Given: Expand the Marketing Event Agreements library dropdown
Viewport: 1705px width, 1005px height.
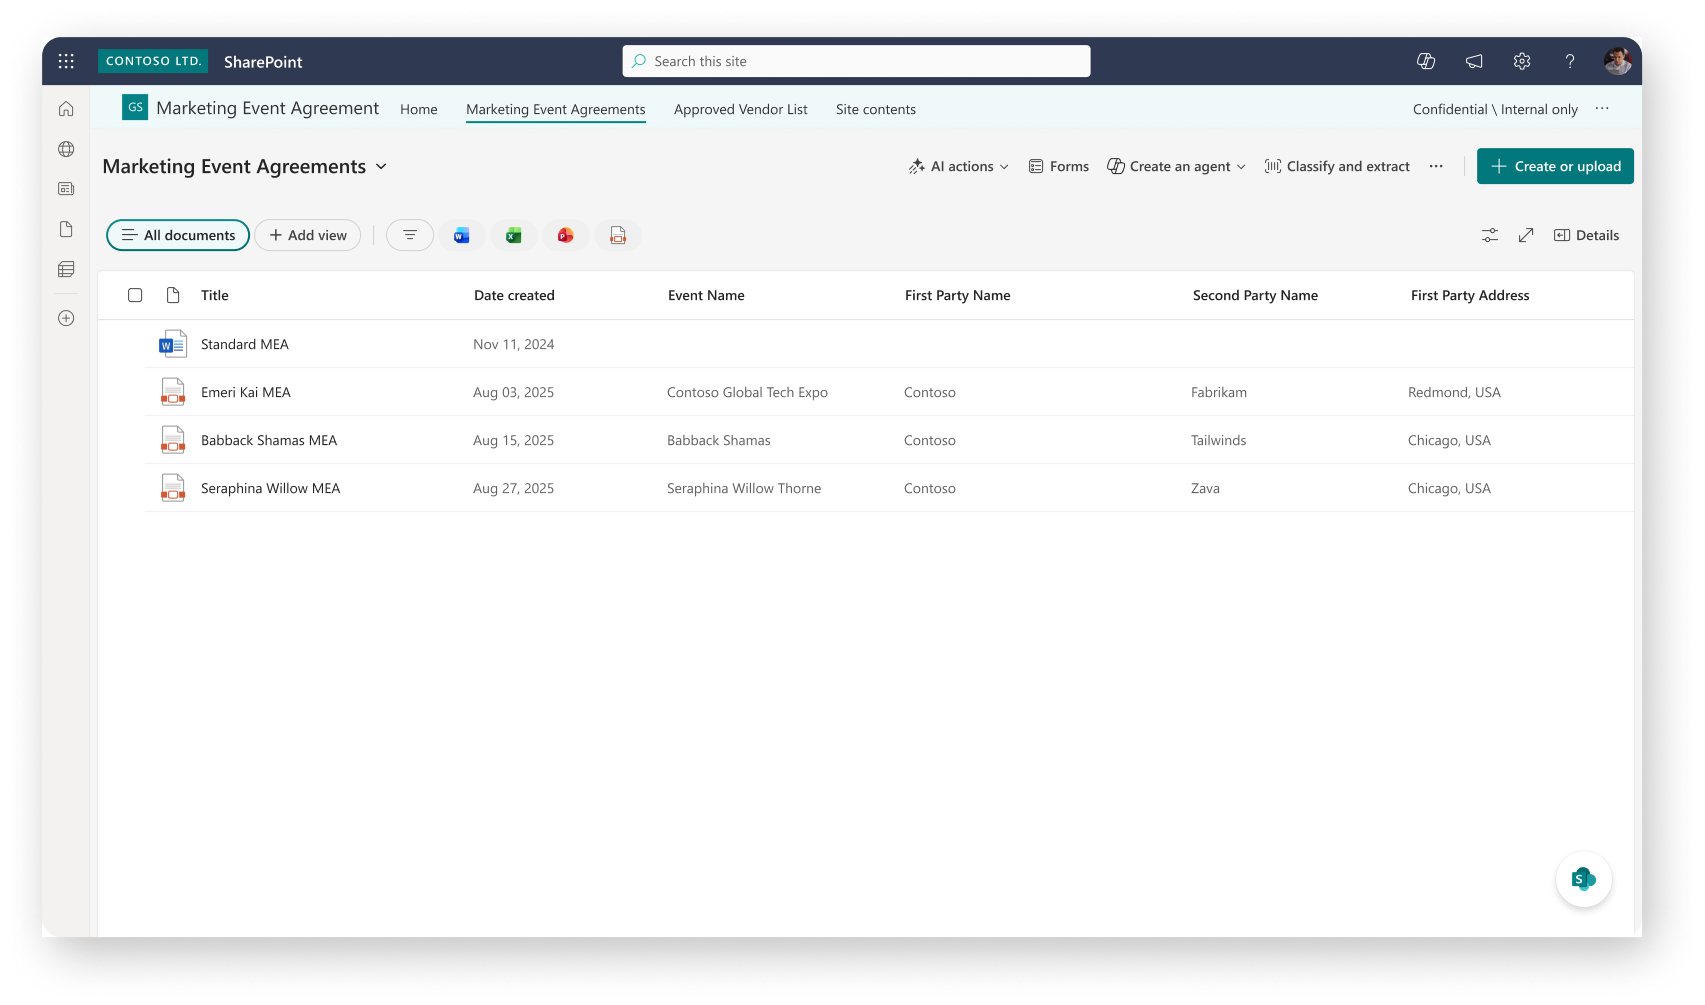Looking at the screenshot, I should pyautogui.click(x=381, y=167).
